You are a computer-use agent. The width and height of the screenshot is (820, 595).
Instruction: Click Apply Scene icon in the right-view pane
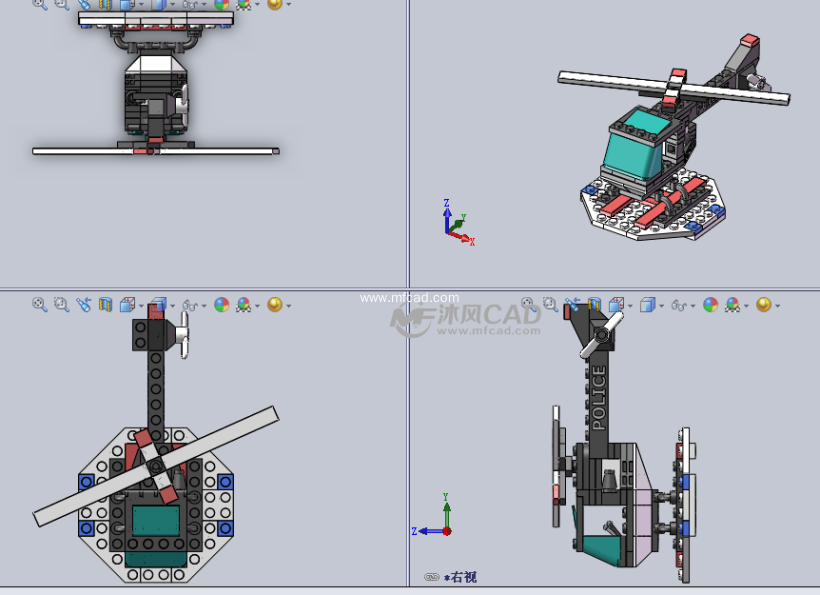(732, 304)
